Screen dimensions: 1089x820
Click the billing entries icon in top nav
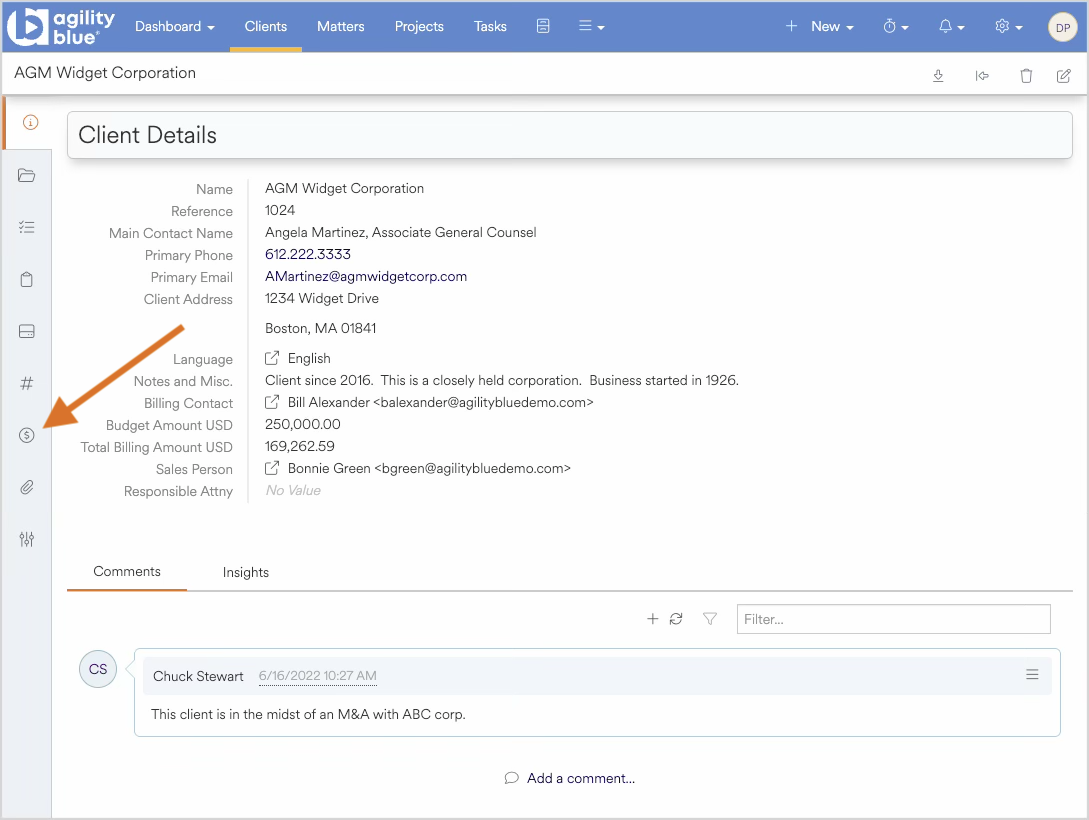click(x=543, y=26)
